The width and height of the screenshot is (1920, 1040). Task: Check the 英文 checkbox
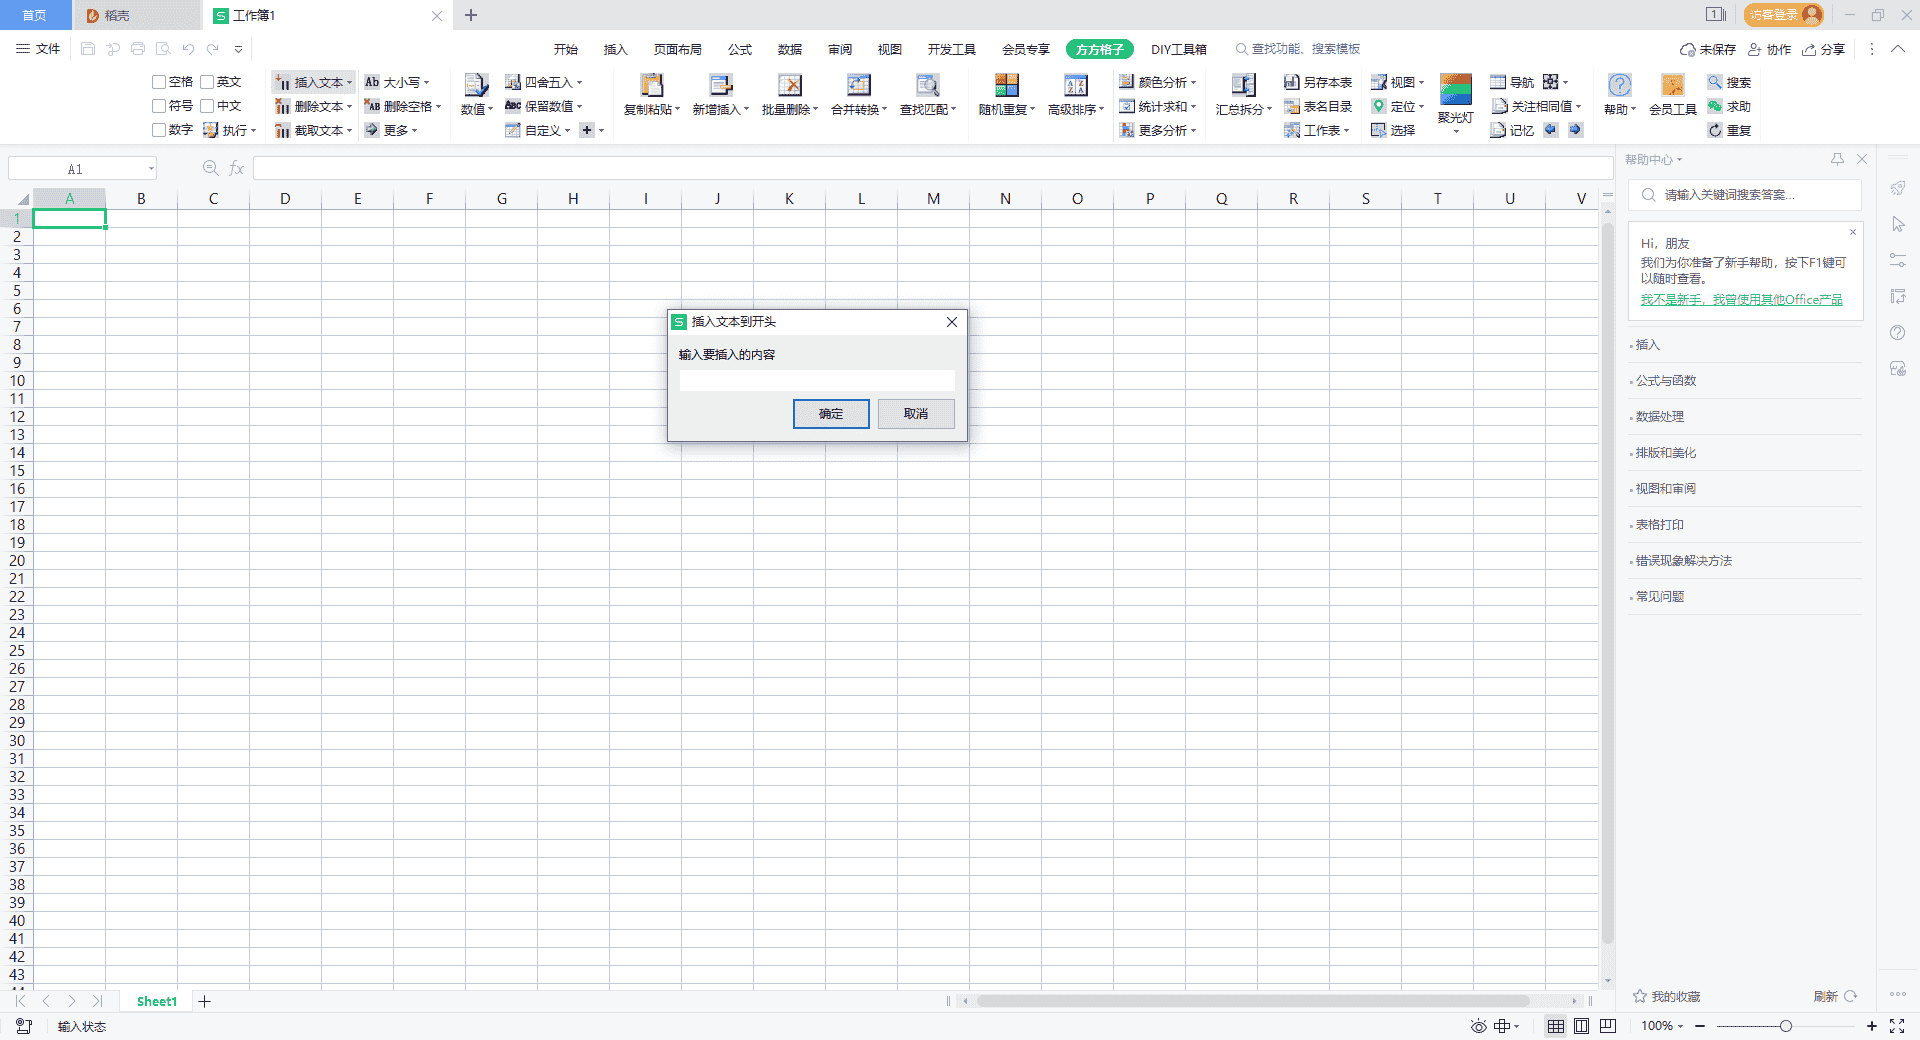pos(207,82)
